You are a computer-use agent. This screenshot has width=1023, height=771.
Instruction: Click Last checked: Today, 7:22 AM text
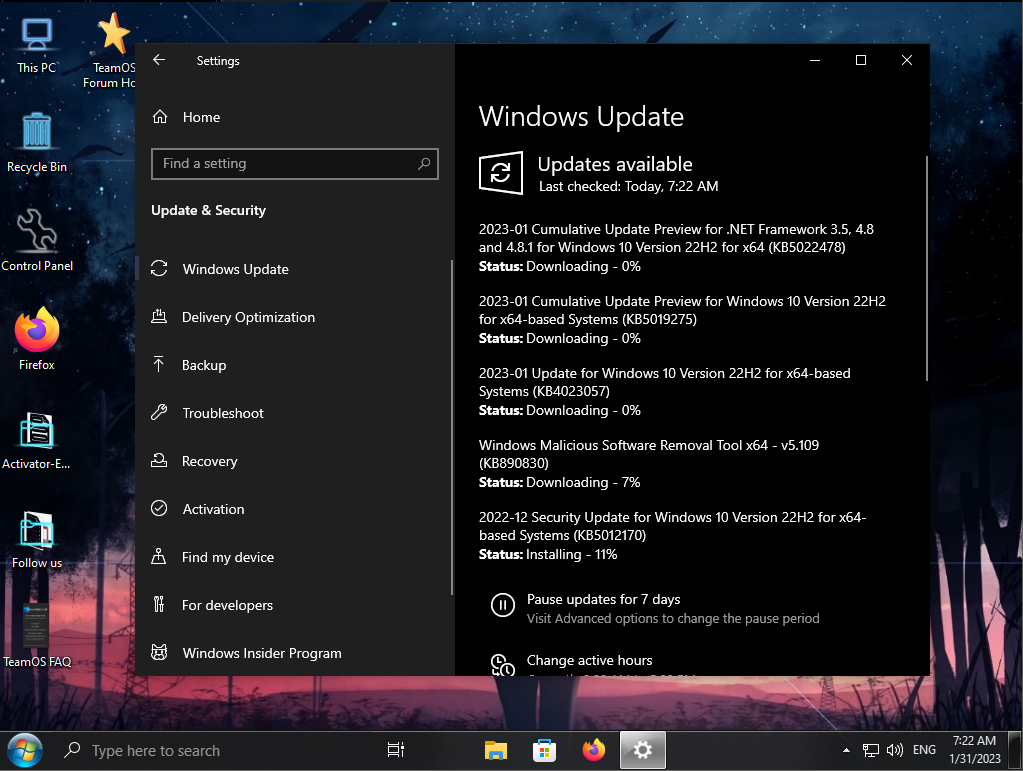pos(628,187)
